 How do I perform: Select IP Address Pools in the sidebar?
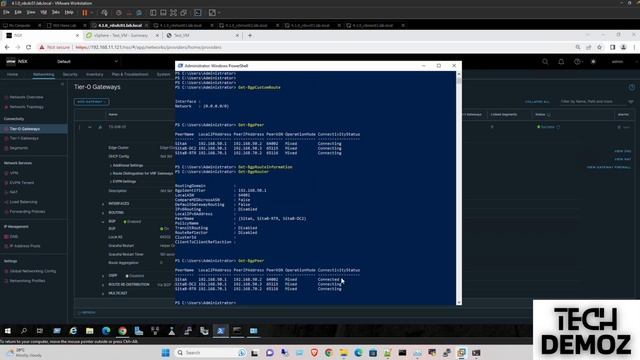coord(25,246)
